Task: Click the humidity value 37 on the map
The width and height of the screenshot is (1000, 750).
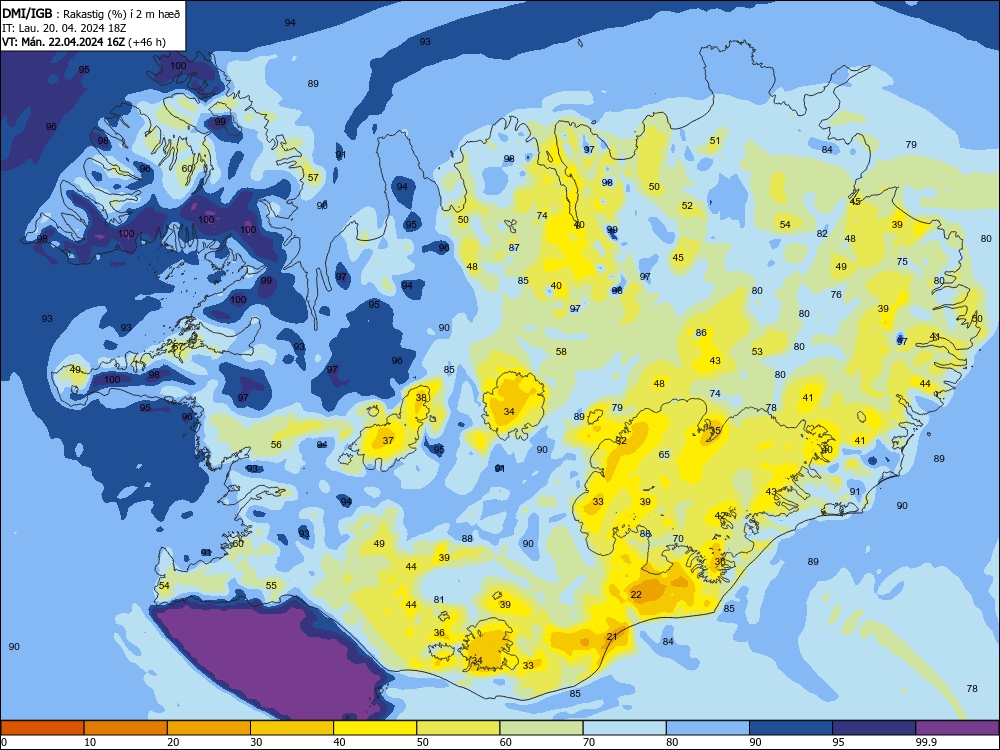Action: (x=388, y=441)
